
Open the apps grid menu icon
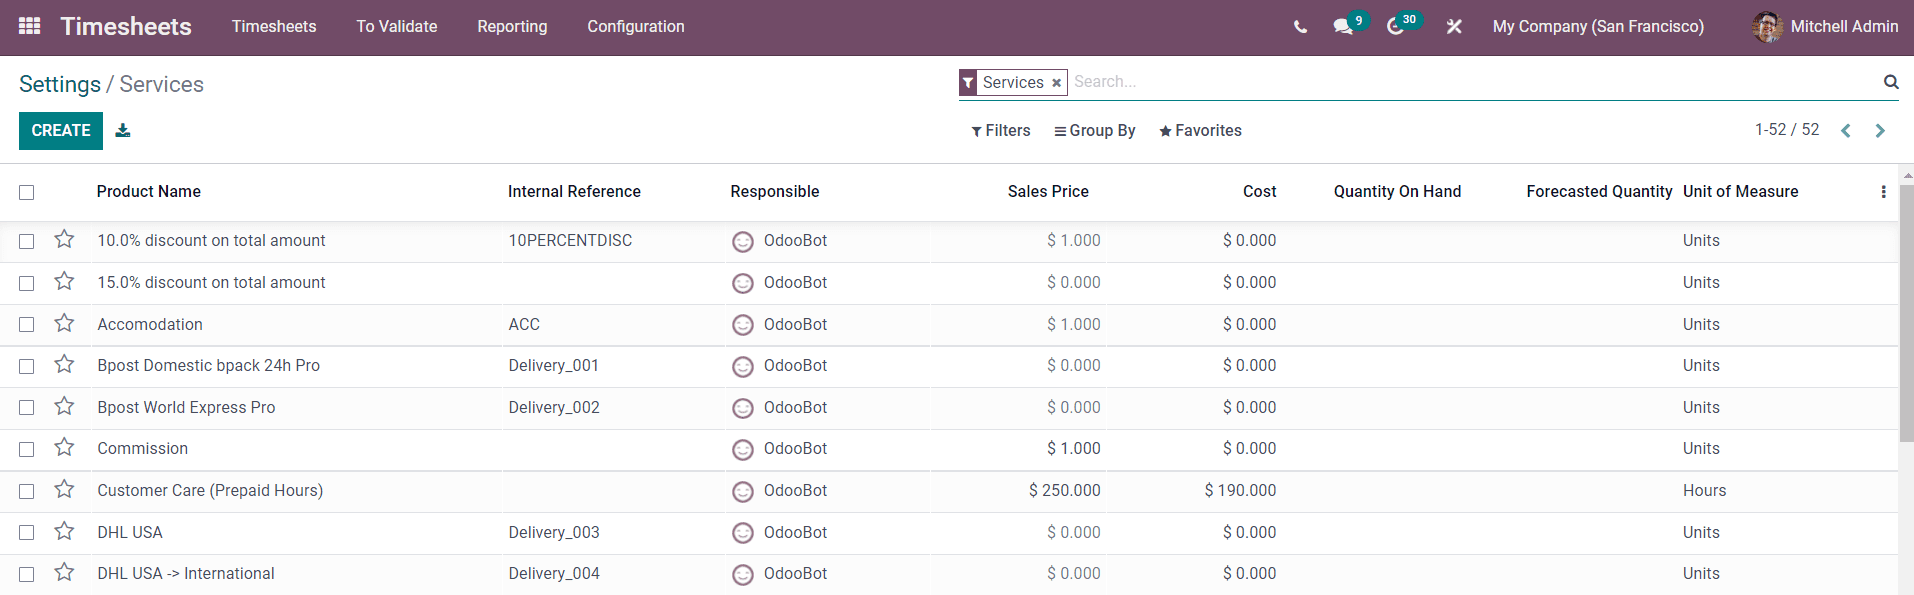(x=30, y=26)
